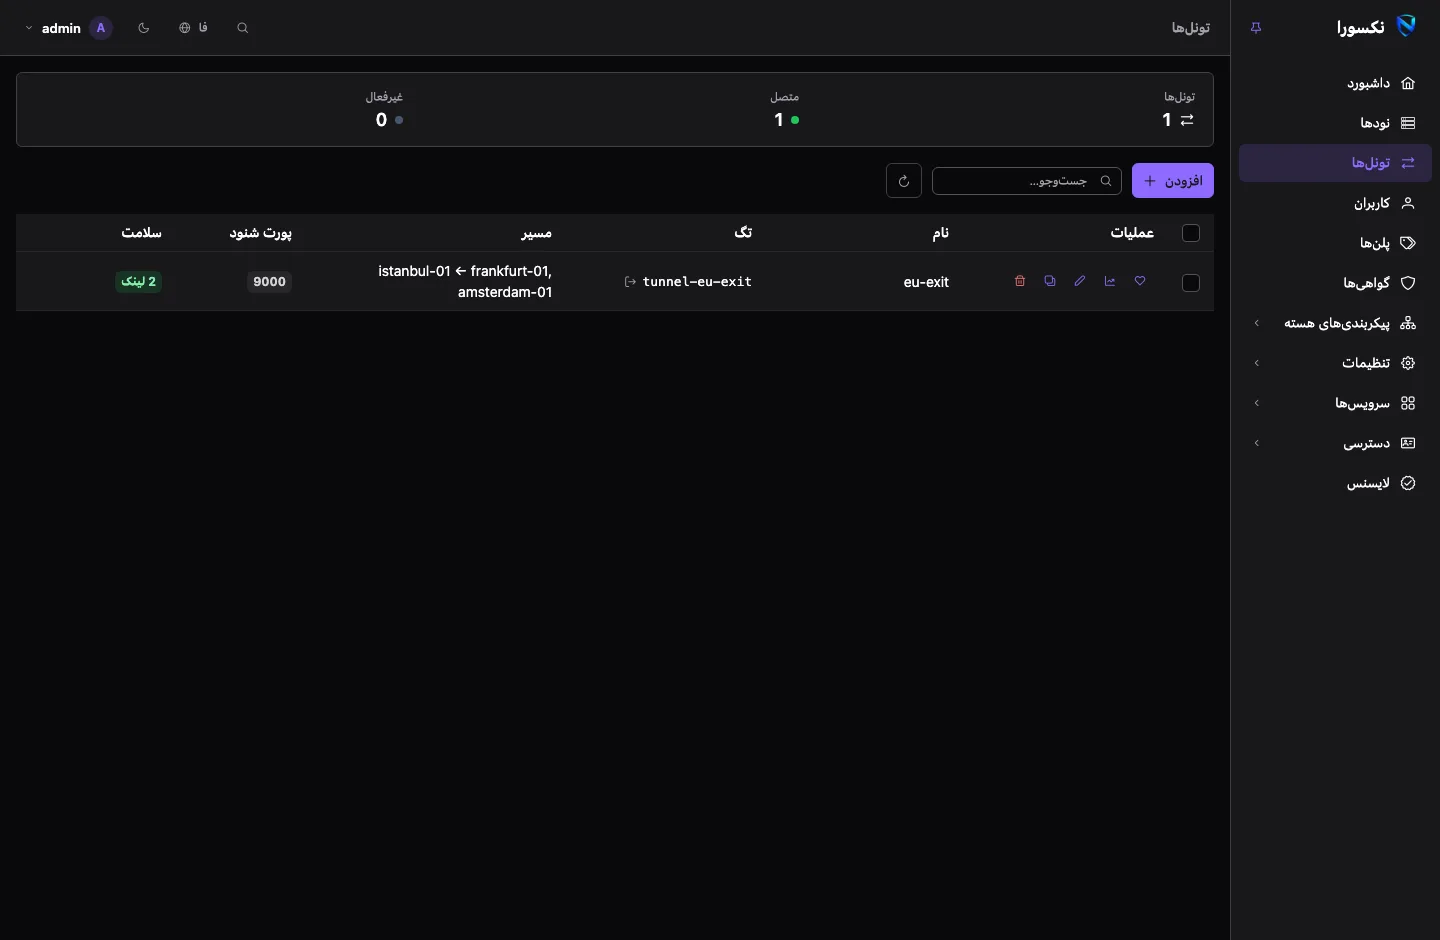1440x940 pixels.
Task: Click the 2 لینک health badge
Action: tap(139, 282)
